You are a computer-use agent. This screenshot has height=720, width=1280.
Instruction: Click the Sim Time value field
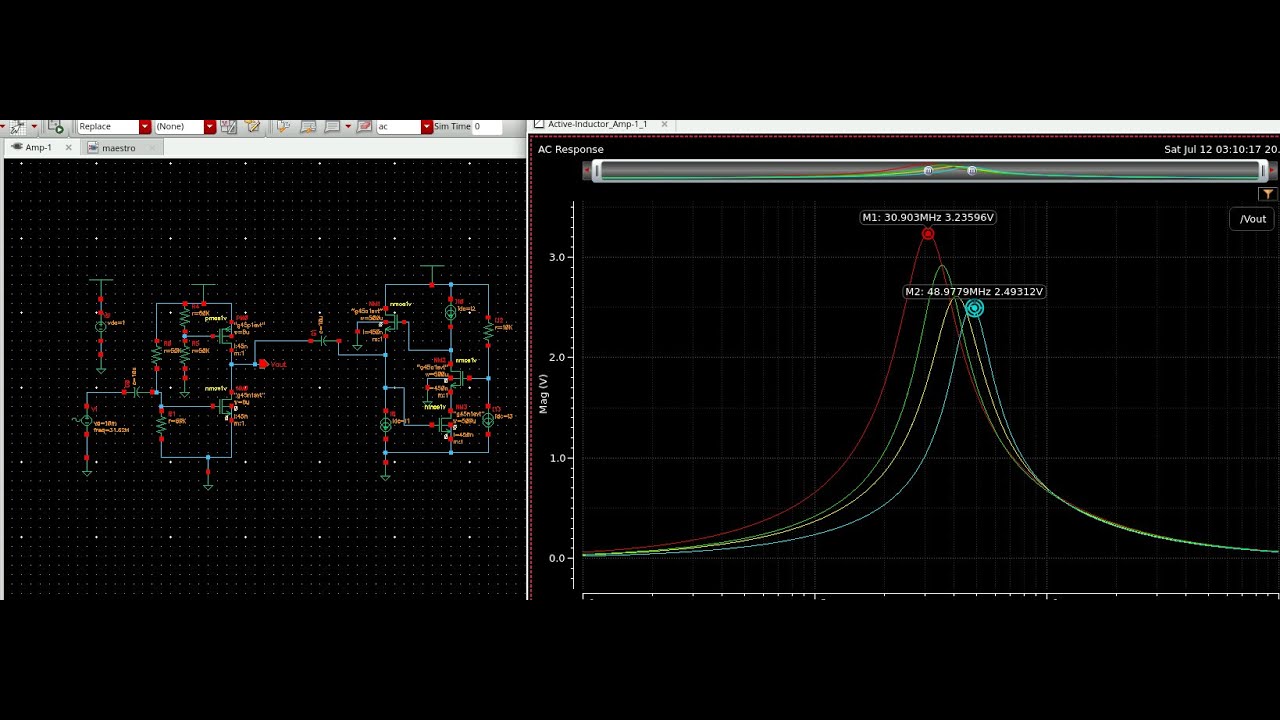point(488,127)
